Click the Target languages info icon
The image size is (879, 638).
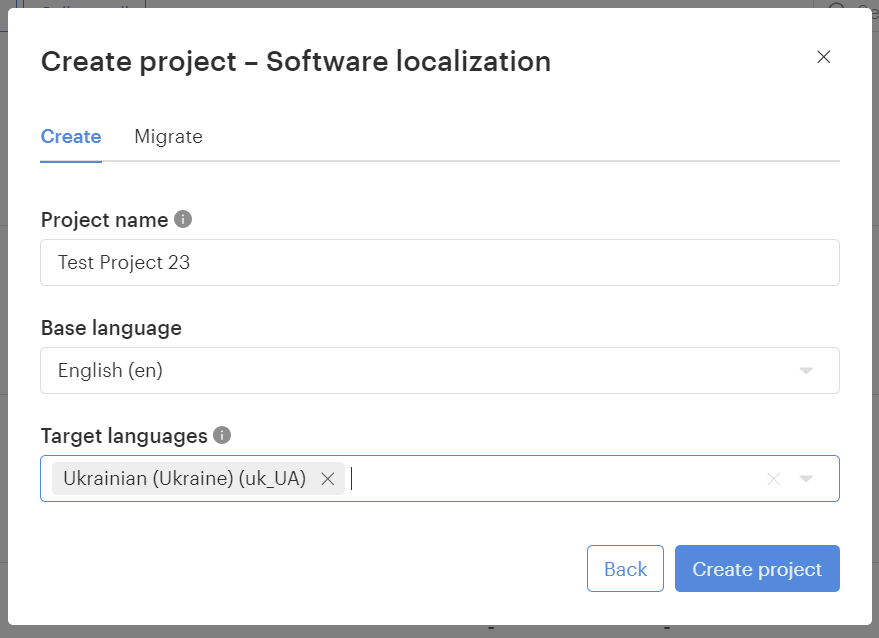click(222, 435)
